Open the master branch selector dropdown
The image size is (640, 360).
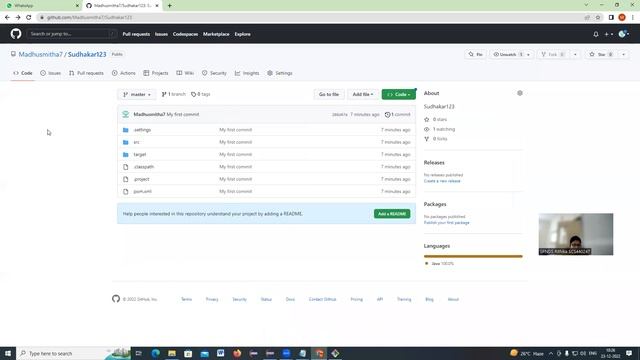coord(137,94)
